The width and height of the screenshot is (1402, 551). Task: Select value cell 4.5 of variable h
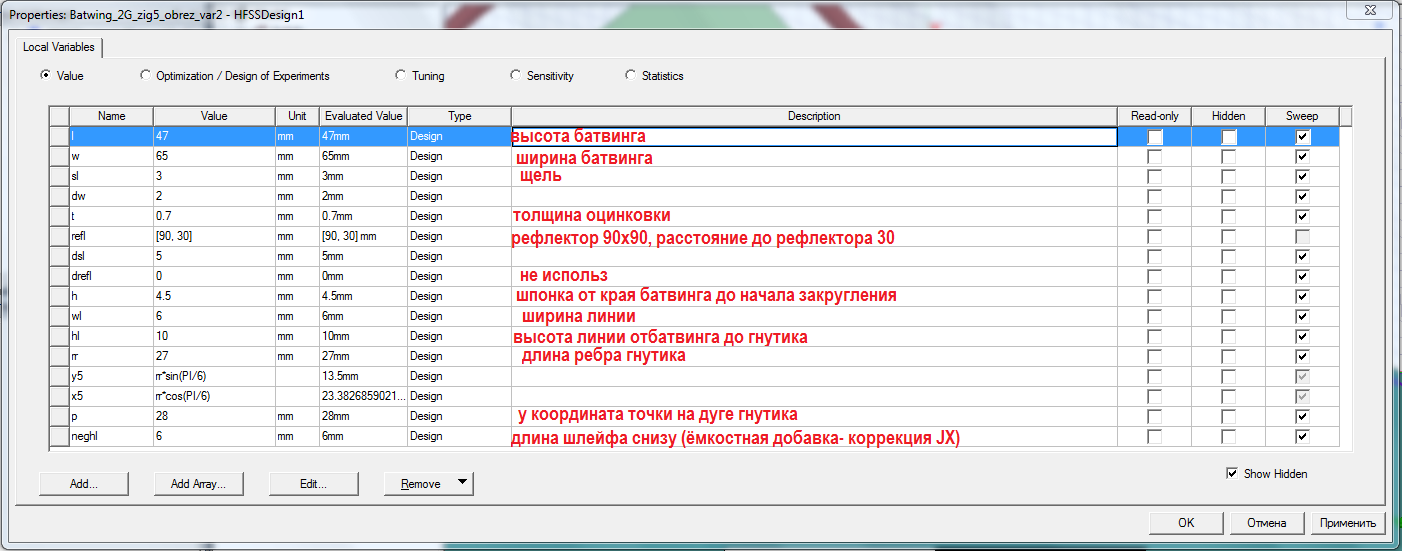click(214, 296)
